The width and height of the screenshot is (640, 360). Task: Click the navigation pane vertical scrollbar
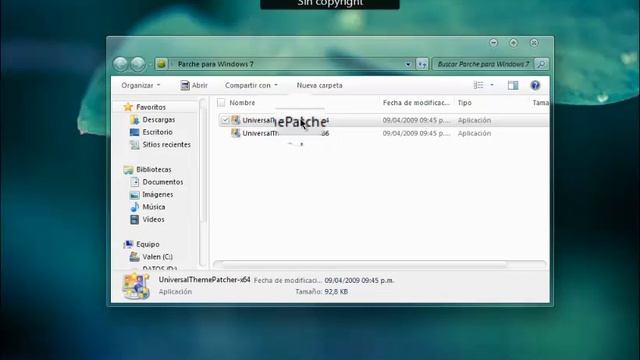coord(202,161)
